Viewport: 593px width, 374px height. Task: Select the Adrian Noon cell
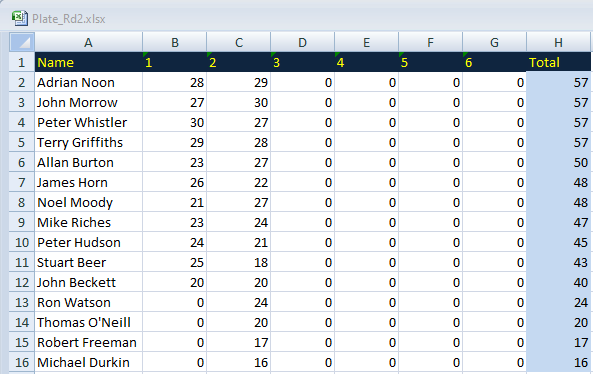click(x=88, y=82)
